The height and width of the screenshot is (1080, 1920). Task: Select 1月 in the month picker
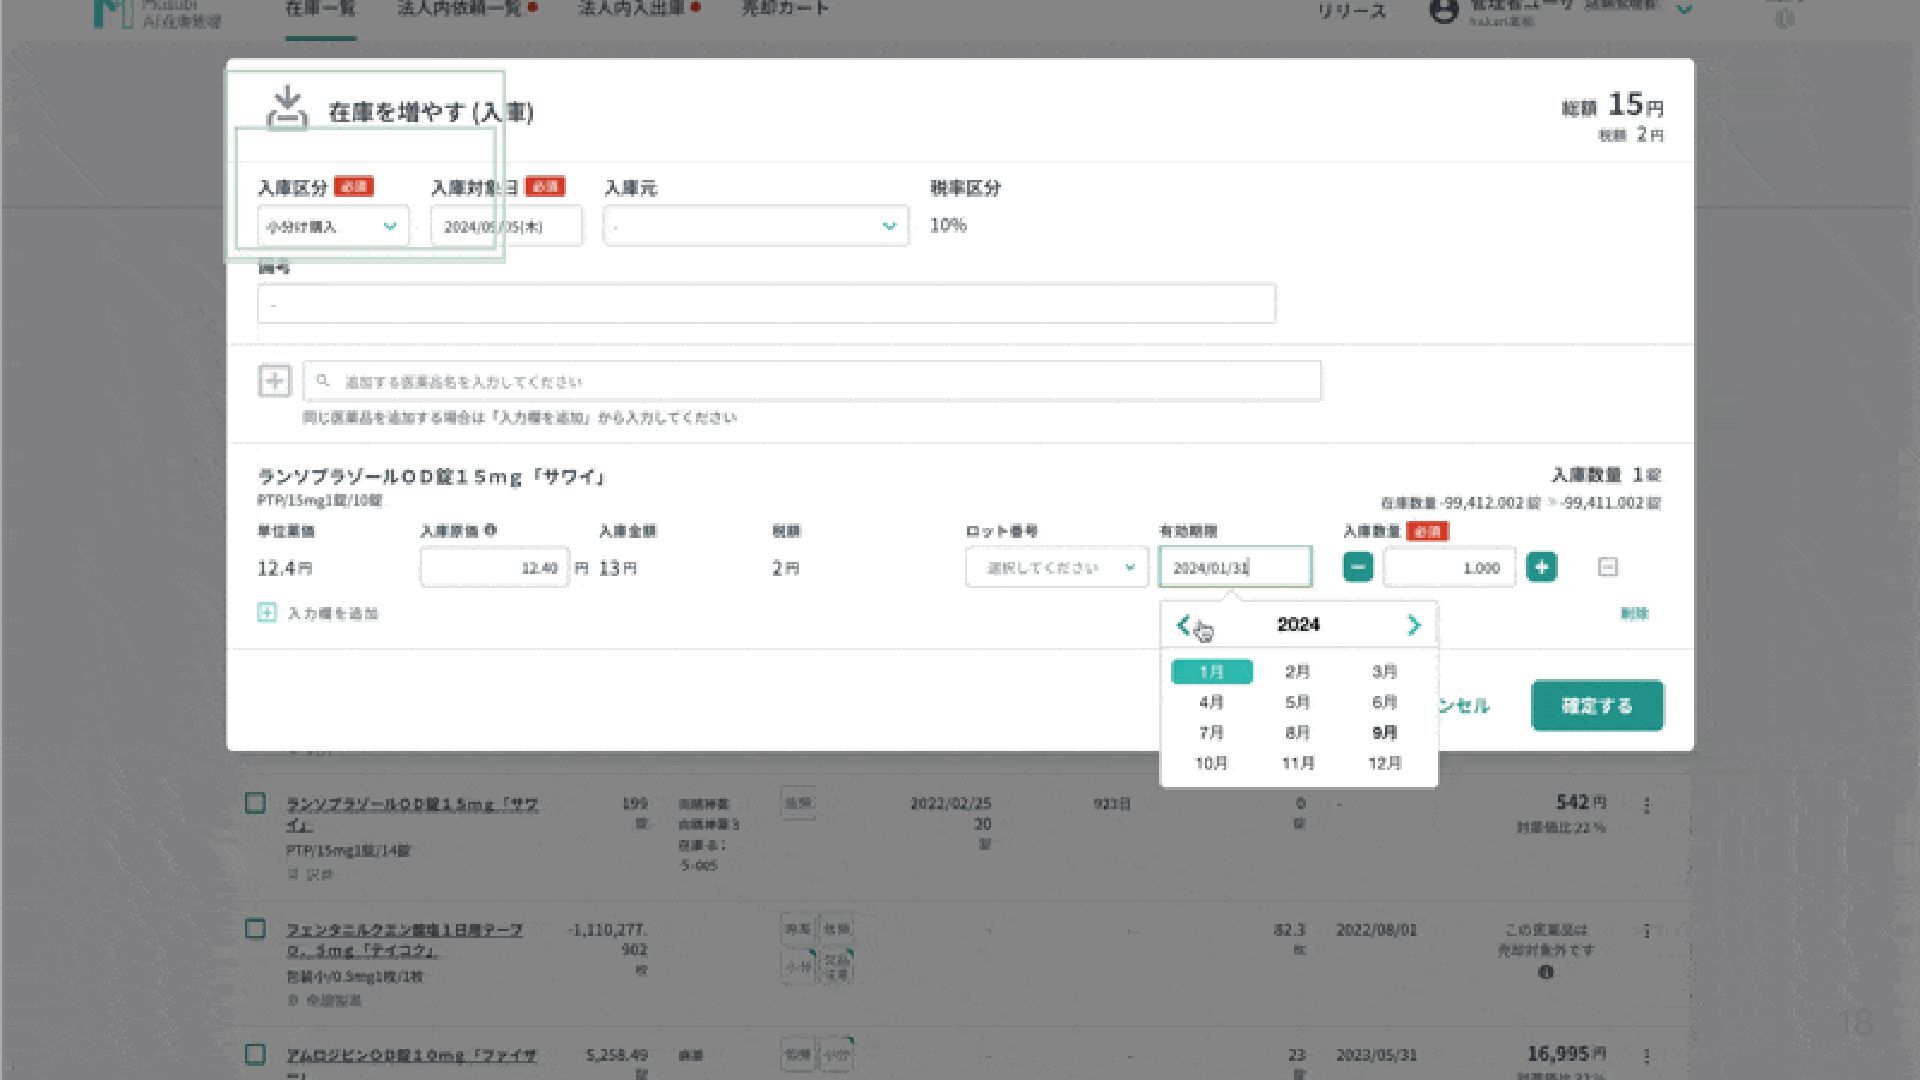pyautogui.click(x=1211, y=672)
